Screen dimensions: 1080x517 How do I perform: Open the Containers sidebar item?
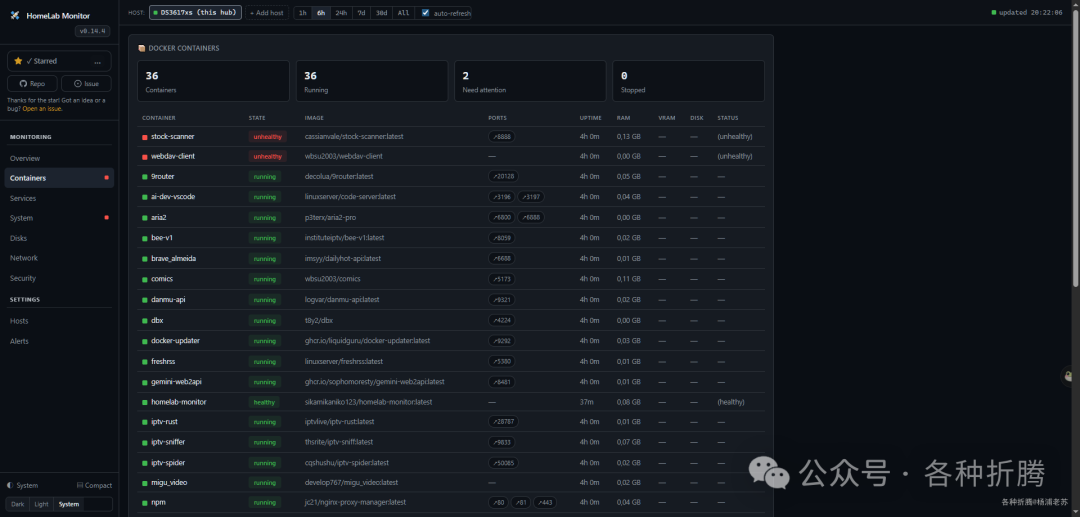[59, 178]
